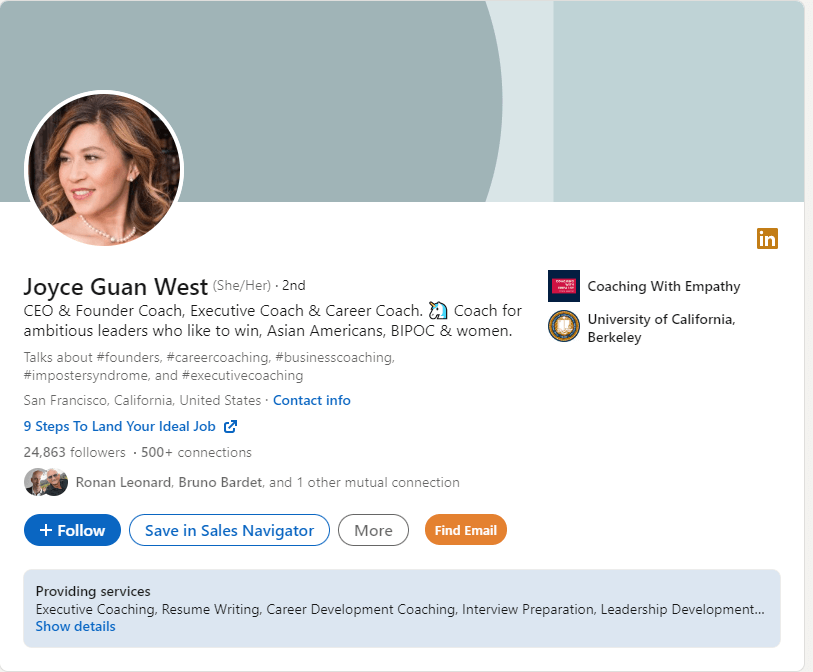Image resolution: width=813 pixels, height=672 pixels.
Task: Click Ronan Leonard's name
Action: click(x=122, y=482)
